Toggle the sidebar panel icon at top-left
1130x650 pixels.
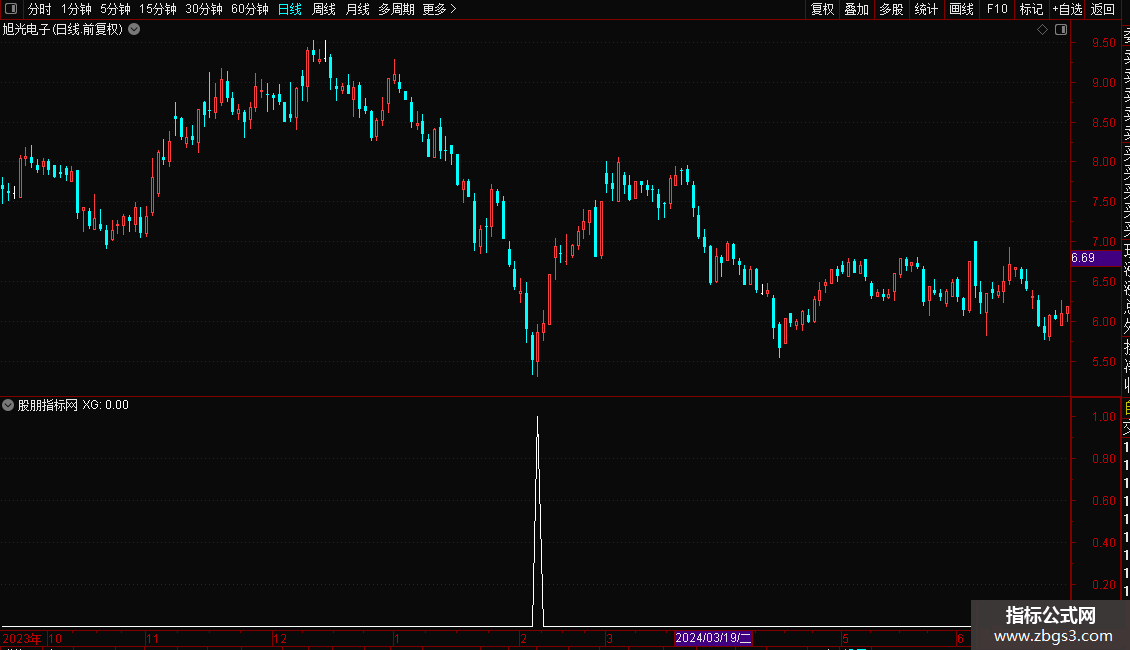pyautogui.click(x=11, y=9)
